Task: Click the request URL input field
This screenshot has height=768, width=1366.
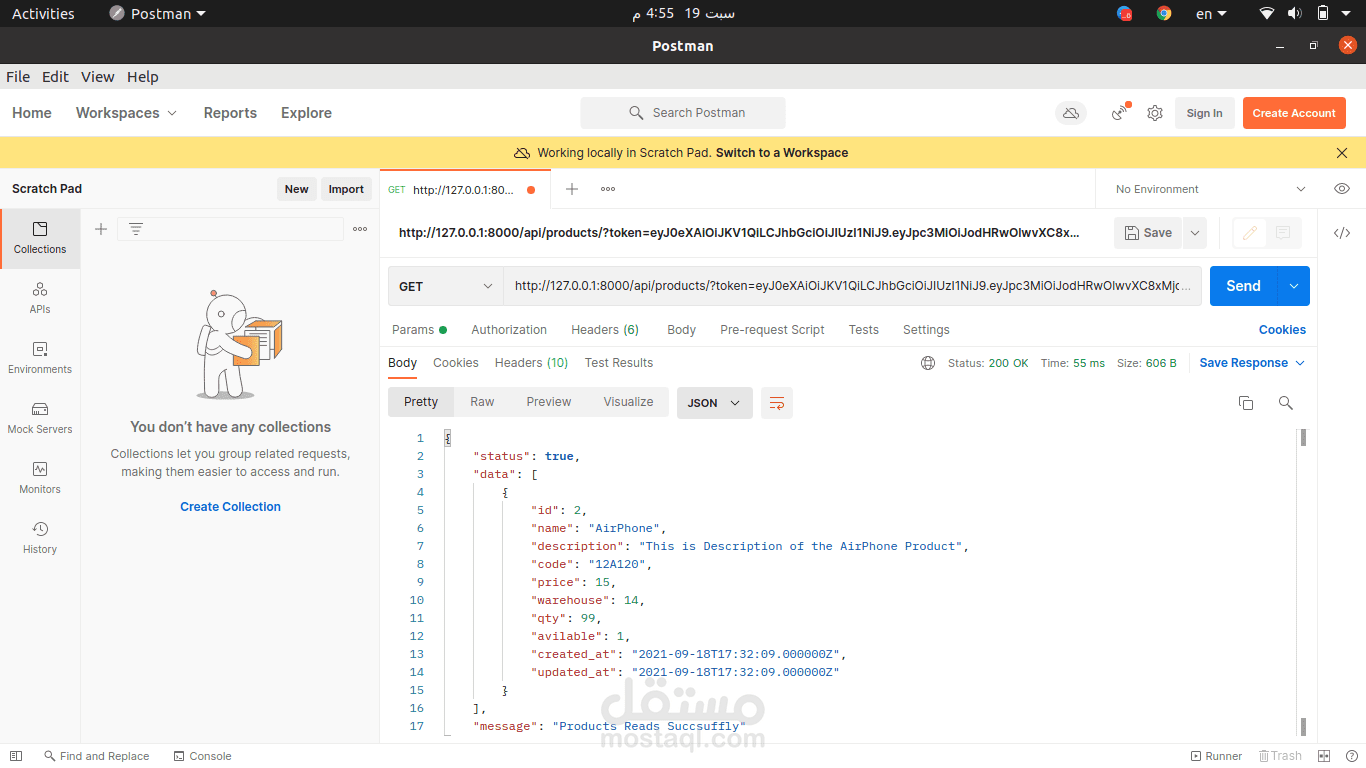Action: click(x=852, y=286)
